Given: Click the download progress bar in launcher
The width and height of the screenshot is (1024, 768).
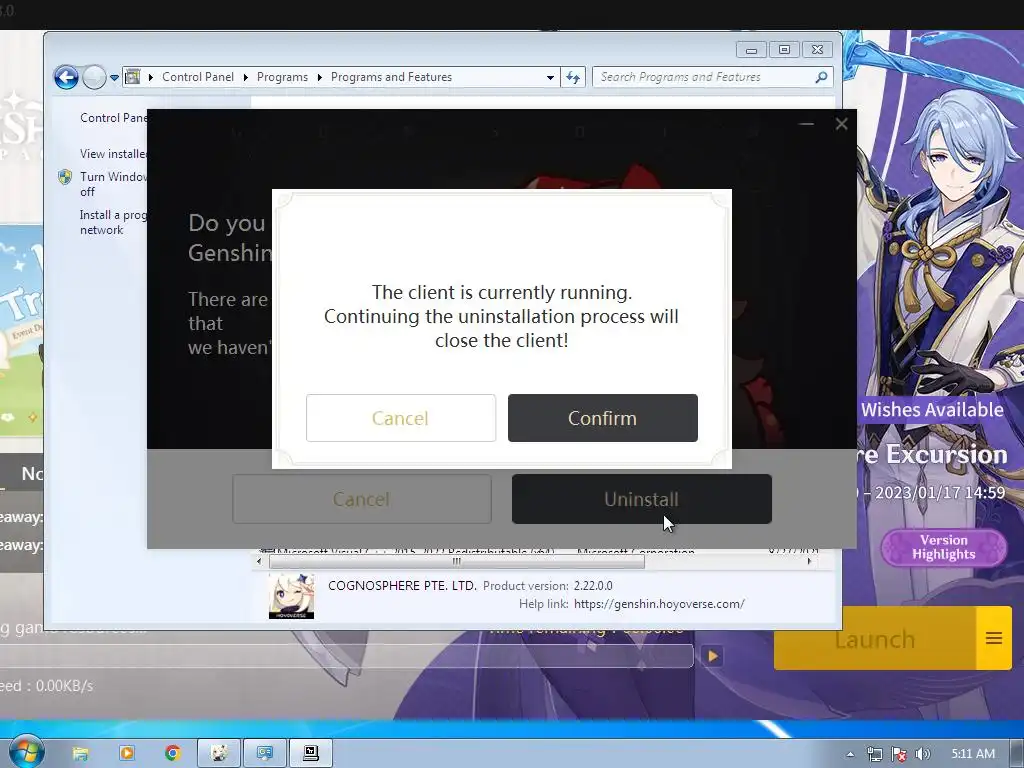Looking at the screenshot, I should 346,656.
